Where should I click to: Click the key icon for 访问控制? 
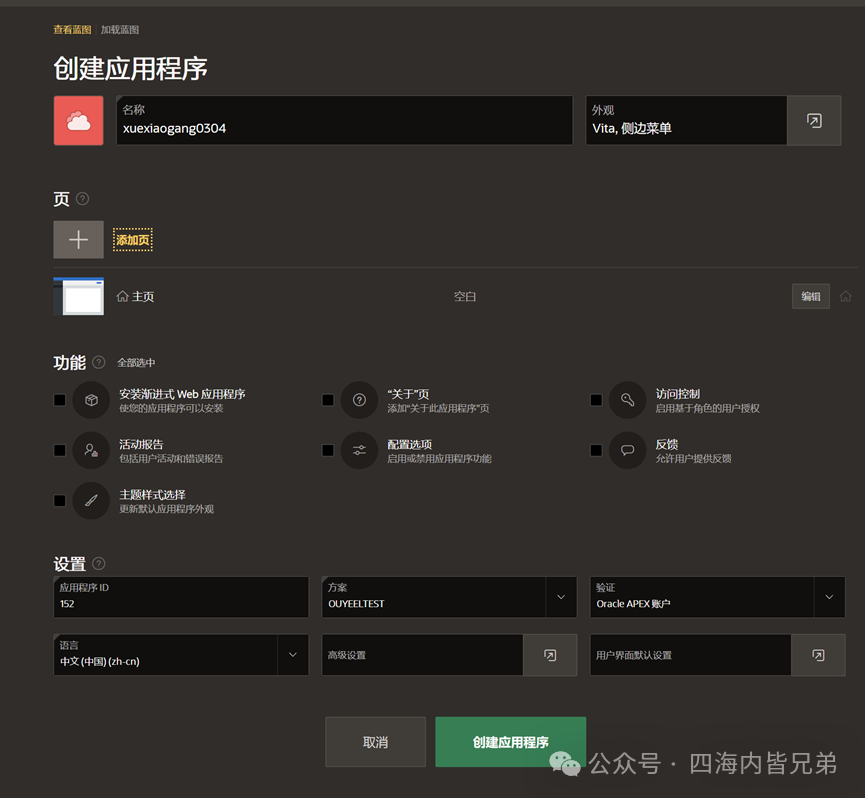627,400
